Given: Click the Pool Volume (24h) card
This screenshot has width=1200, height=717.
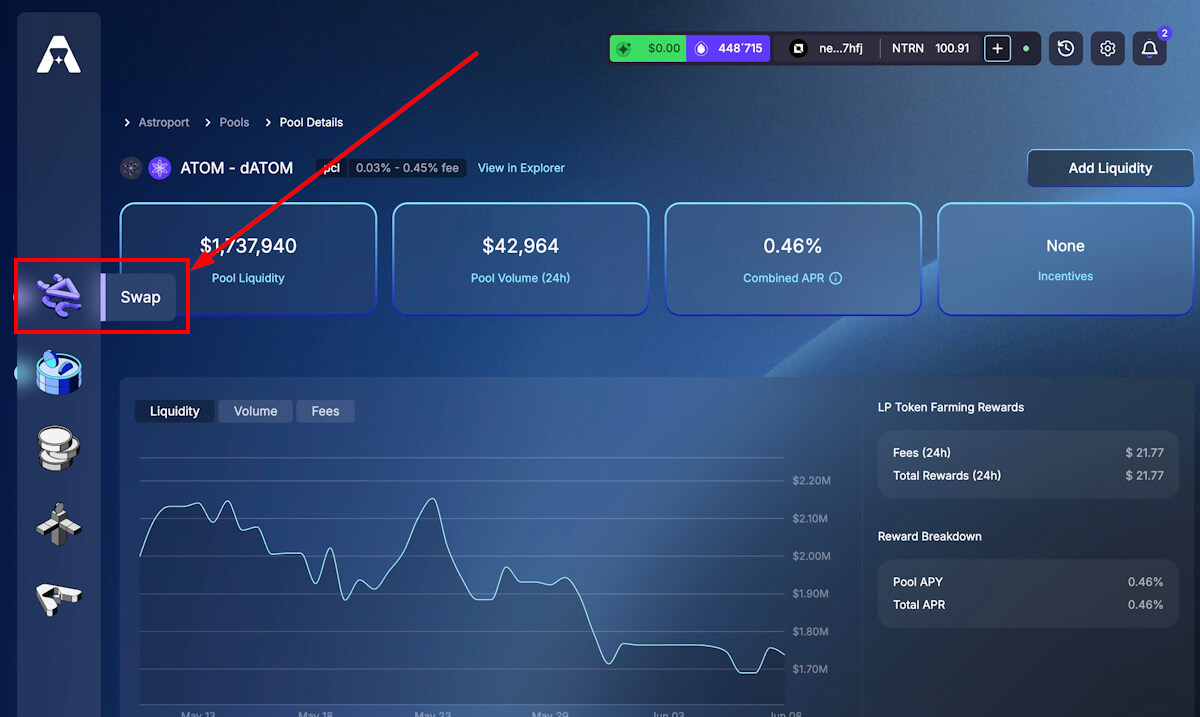Looking at the screenshot, I should [x=520, y=259].
